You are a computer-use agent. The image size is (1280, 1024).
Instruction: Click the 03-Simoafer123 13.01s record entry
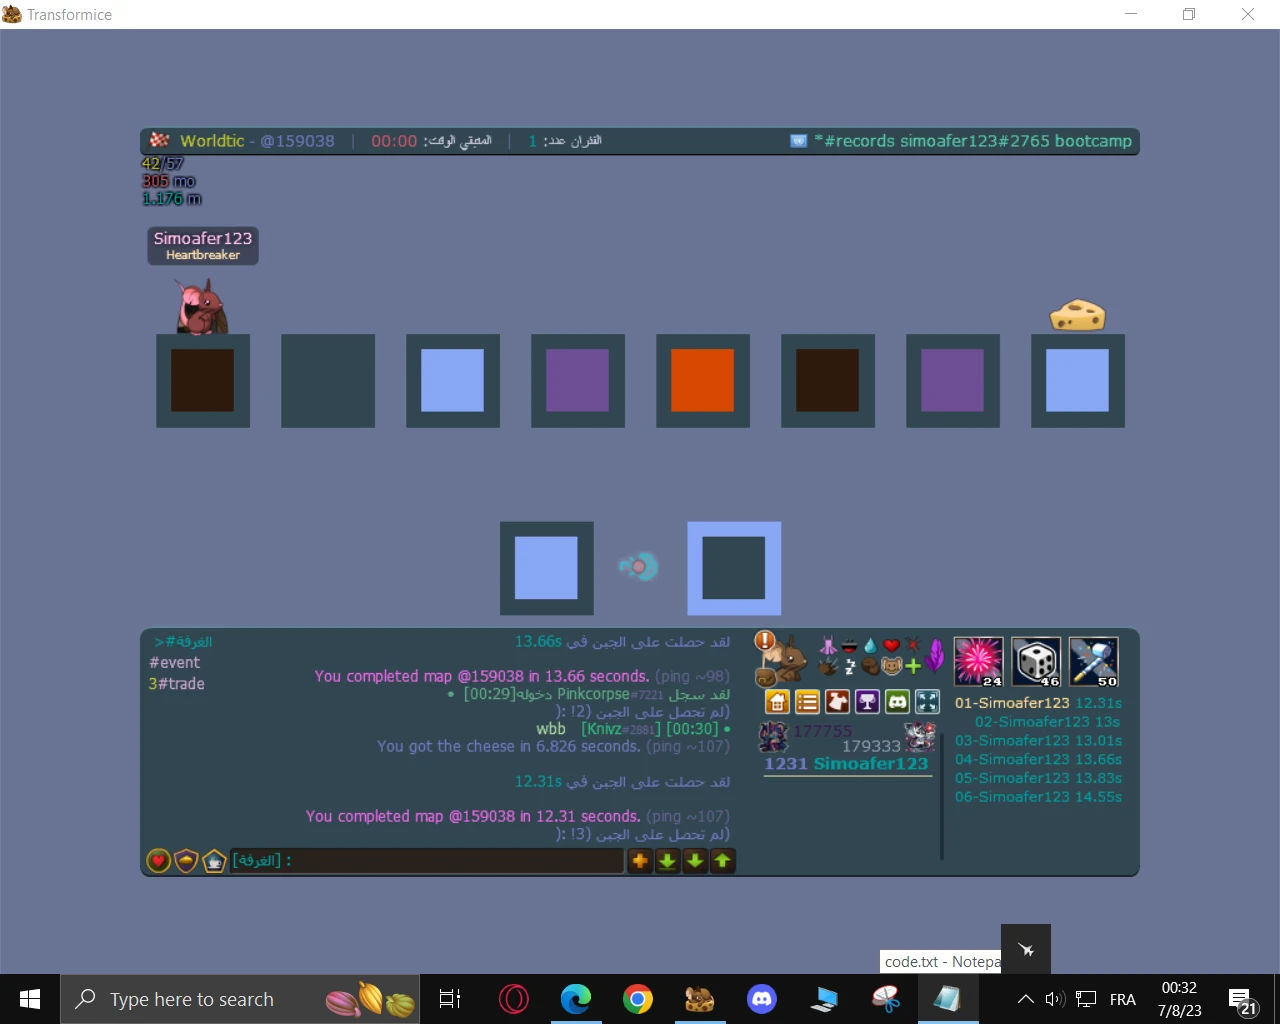coord(1038,741)
